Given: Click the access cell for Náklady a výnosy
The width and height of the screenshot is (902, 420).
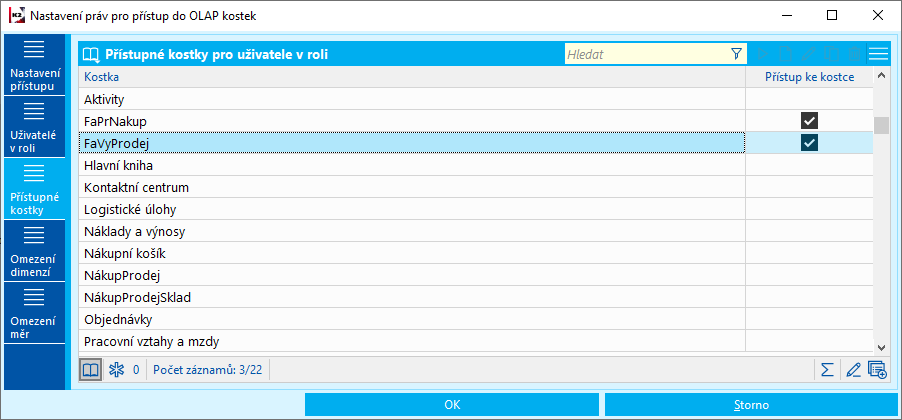Looking at the screenshot, I should [x=809, y=231].
